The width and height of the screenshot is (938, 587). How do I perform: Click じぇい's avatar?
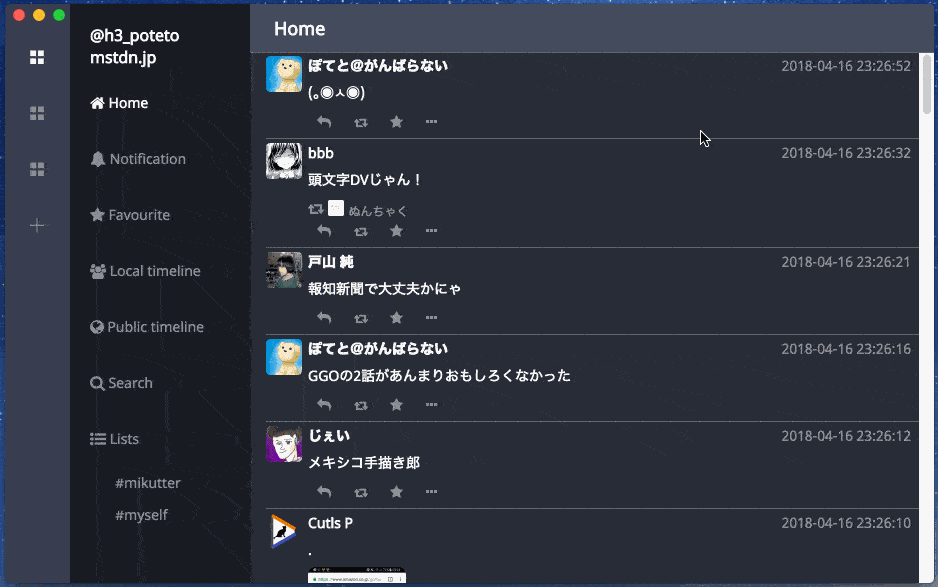(284, 444)
